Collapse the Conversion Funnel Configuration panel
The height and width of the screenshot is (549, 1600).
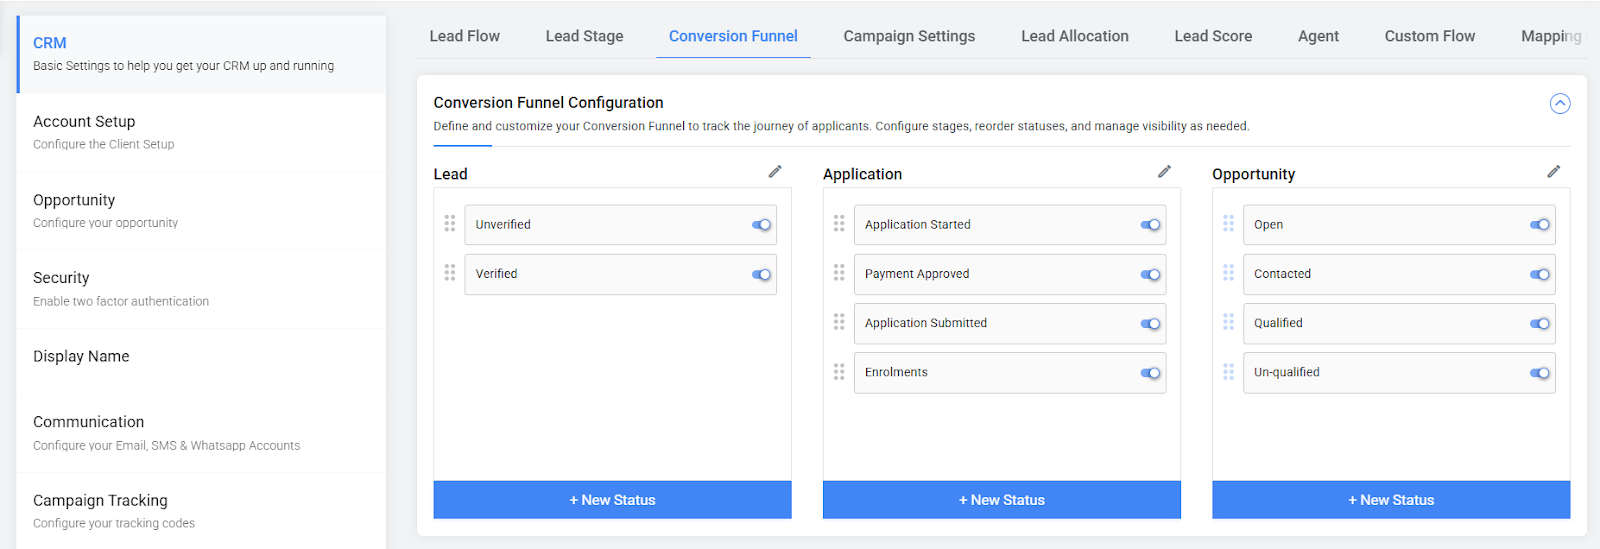click(1559, 104)
